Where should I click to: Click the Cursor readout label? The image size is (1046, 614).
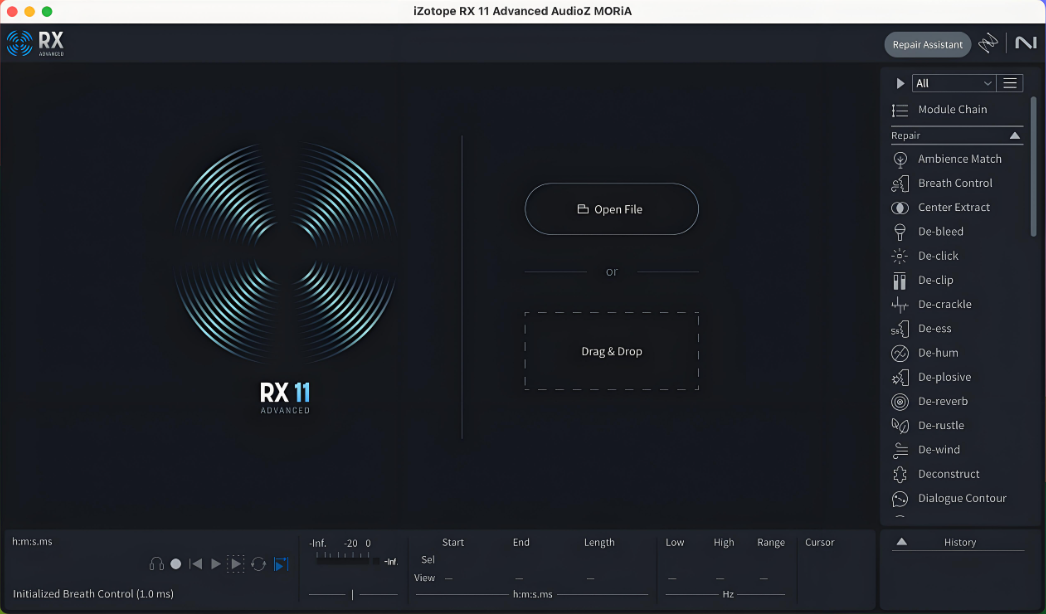(819, 543)
